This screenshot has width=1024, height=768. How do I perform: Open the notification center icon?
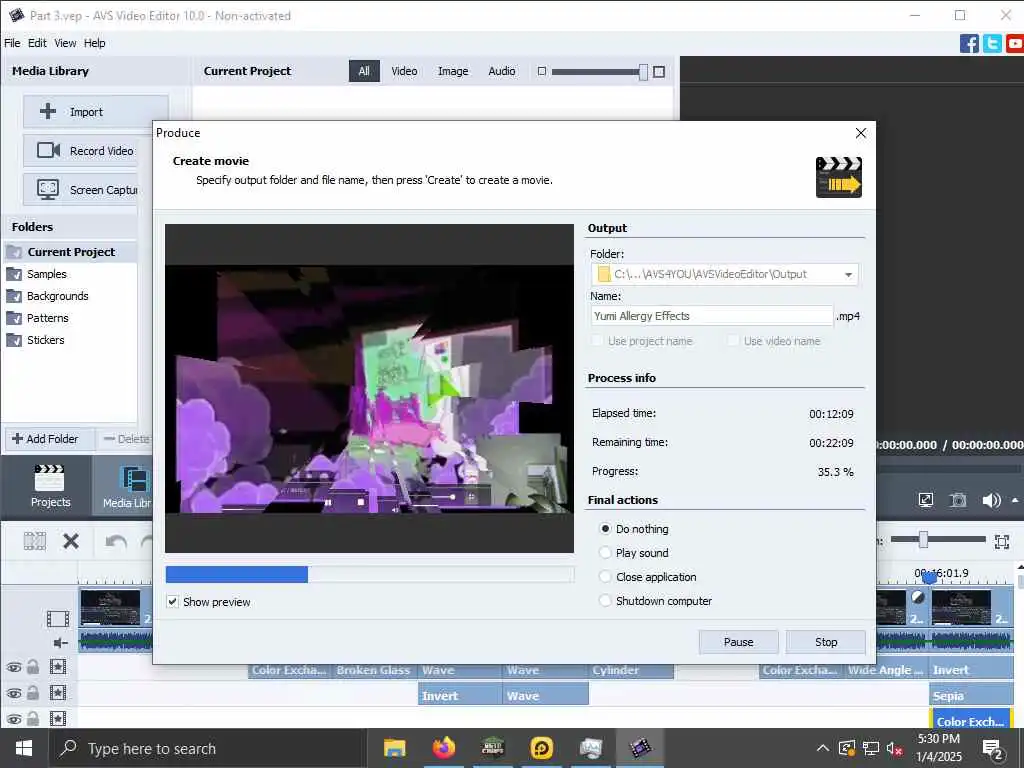click(993, 749)
